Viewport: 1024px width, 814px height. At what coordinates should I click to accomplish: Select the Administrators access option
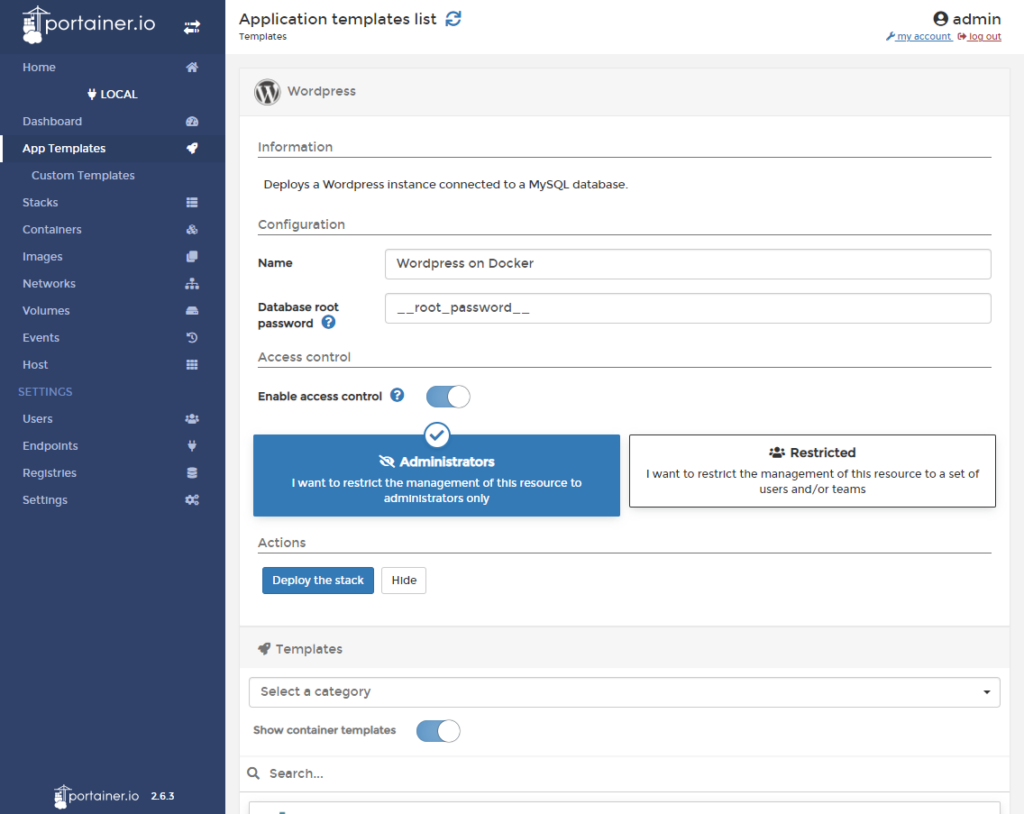(436, 476)
